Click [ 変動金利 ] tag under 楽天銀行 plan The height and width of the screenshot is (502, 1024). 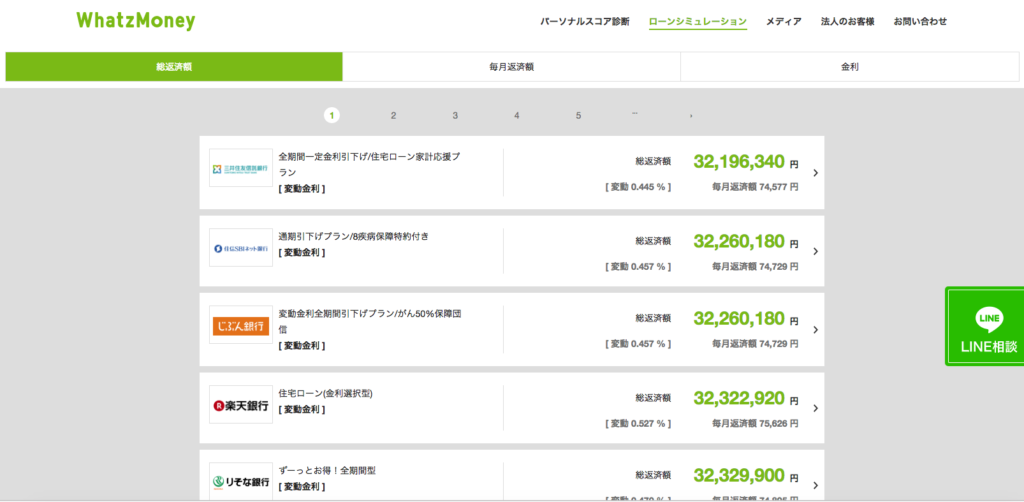coord(302,409)
